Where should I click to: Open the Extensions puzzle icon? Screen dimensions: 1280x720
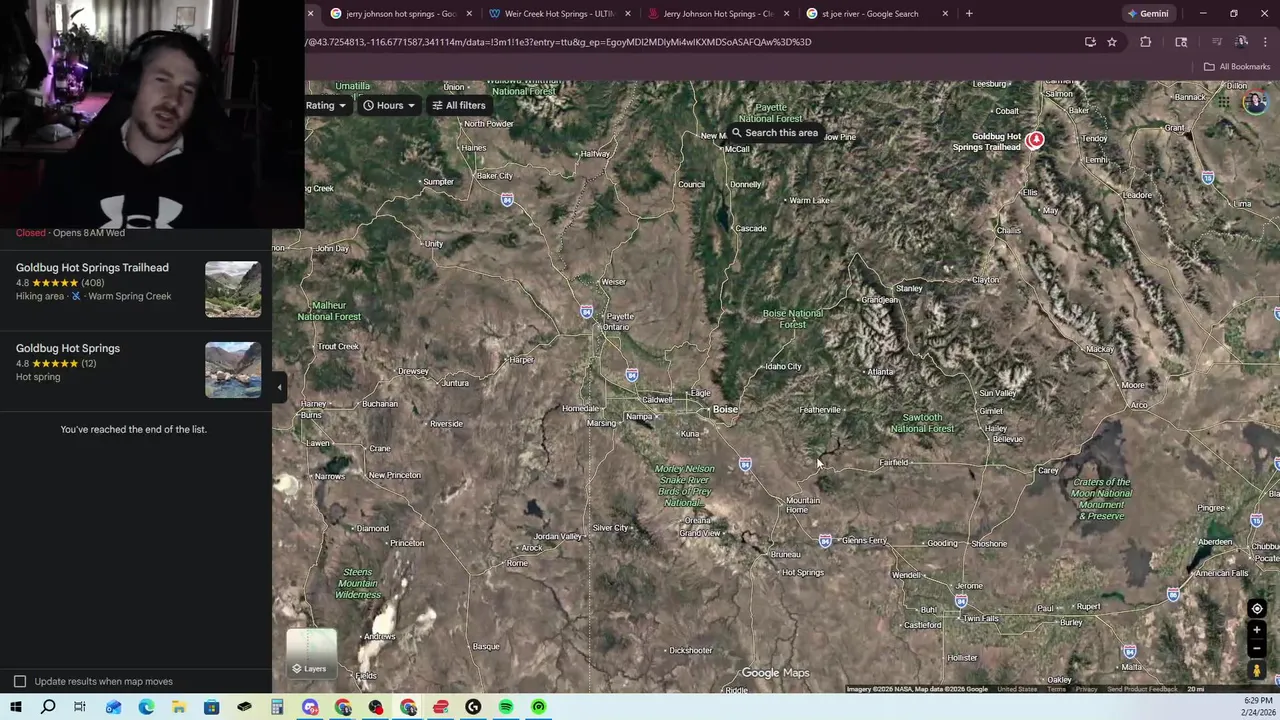point(1146,42)
